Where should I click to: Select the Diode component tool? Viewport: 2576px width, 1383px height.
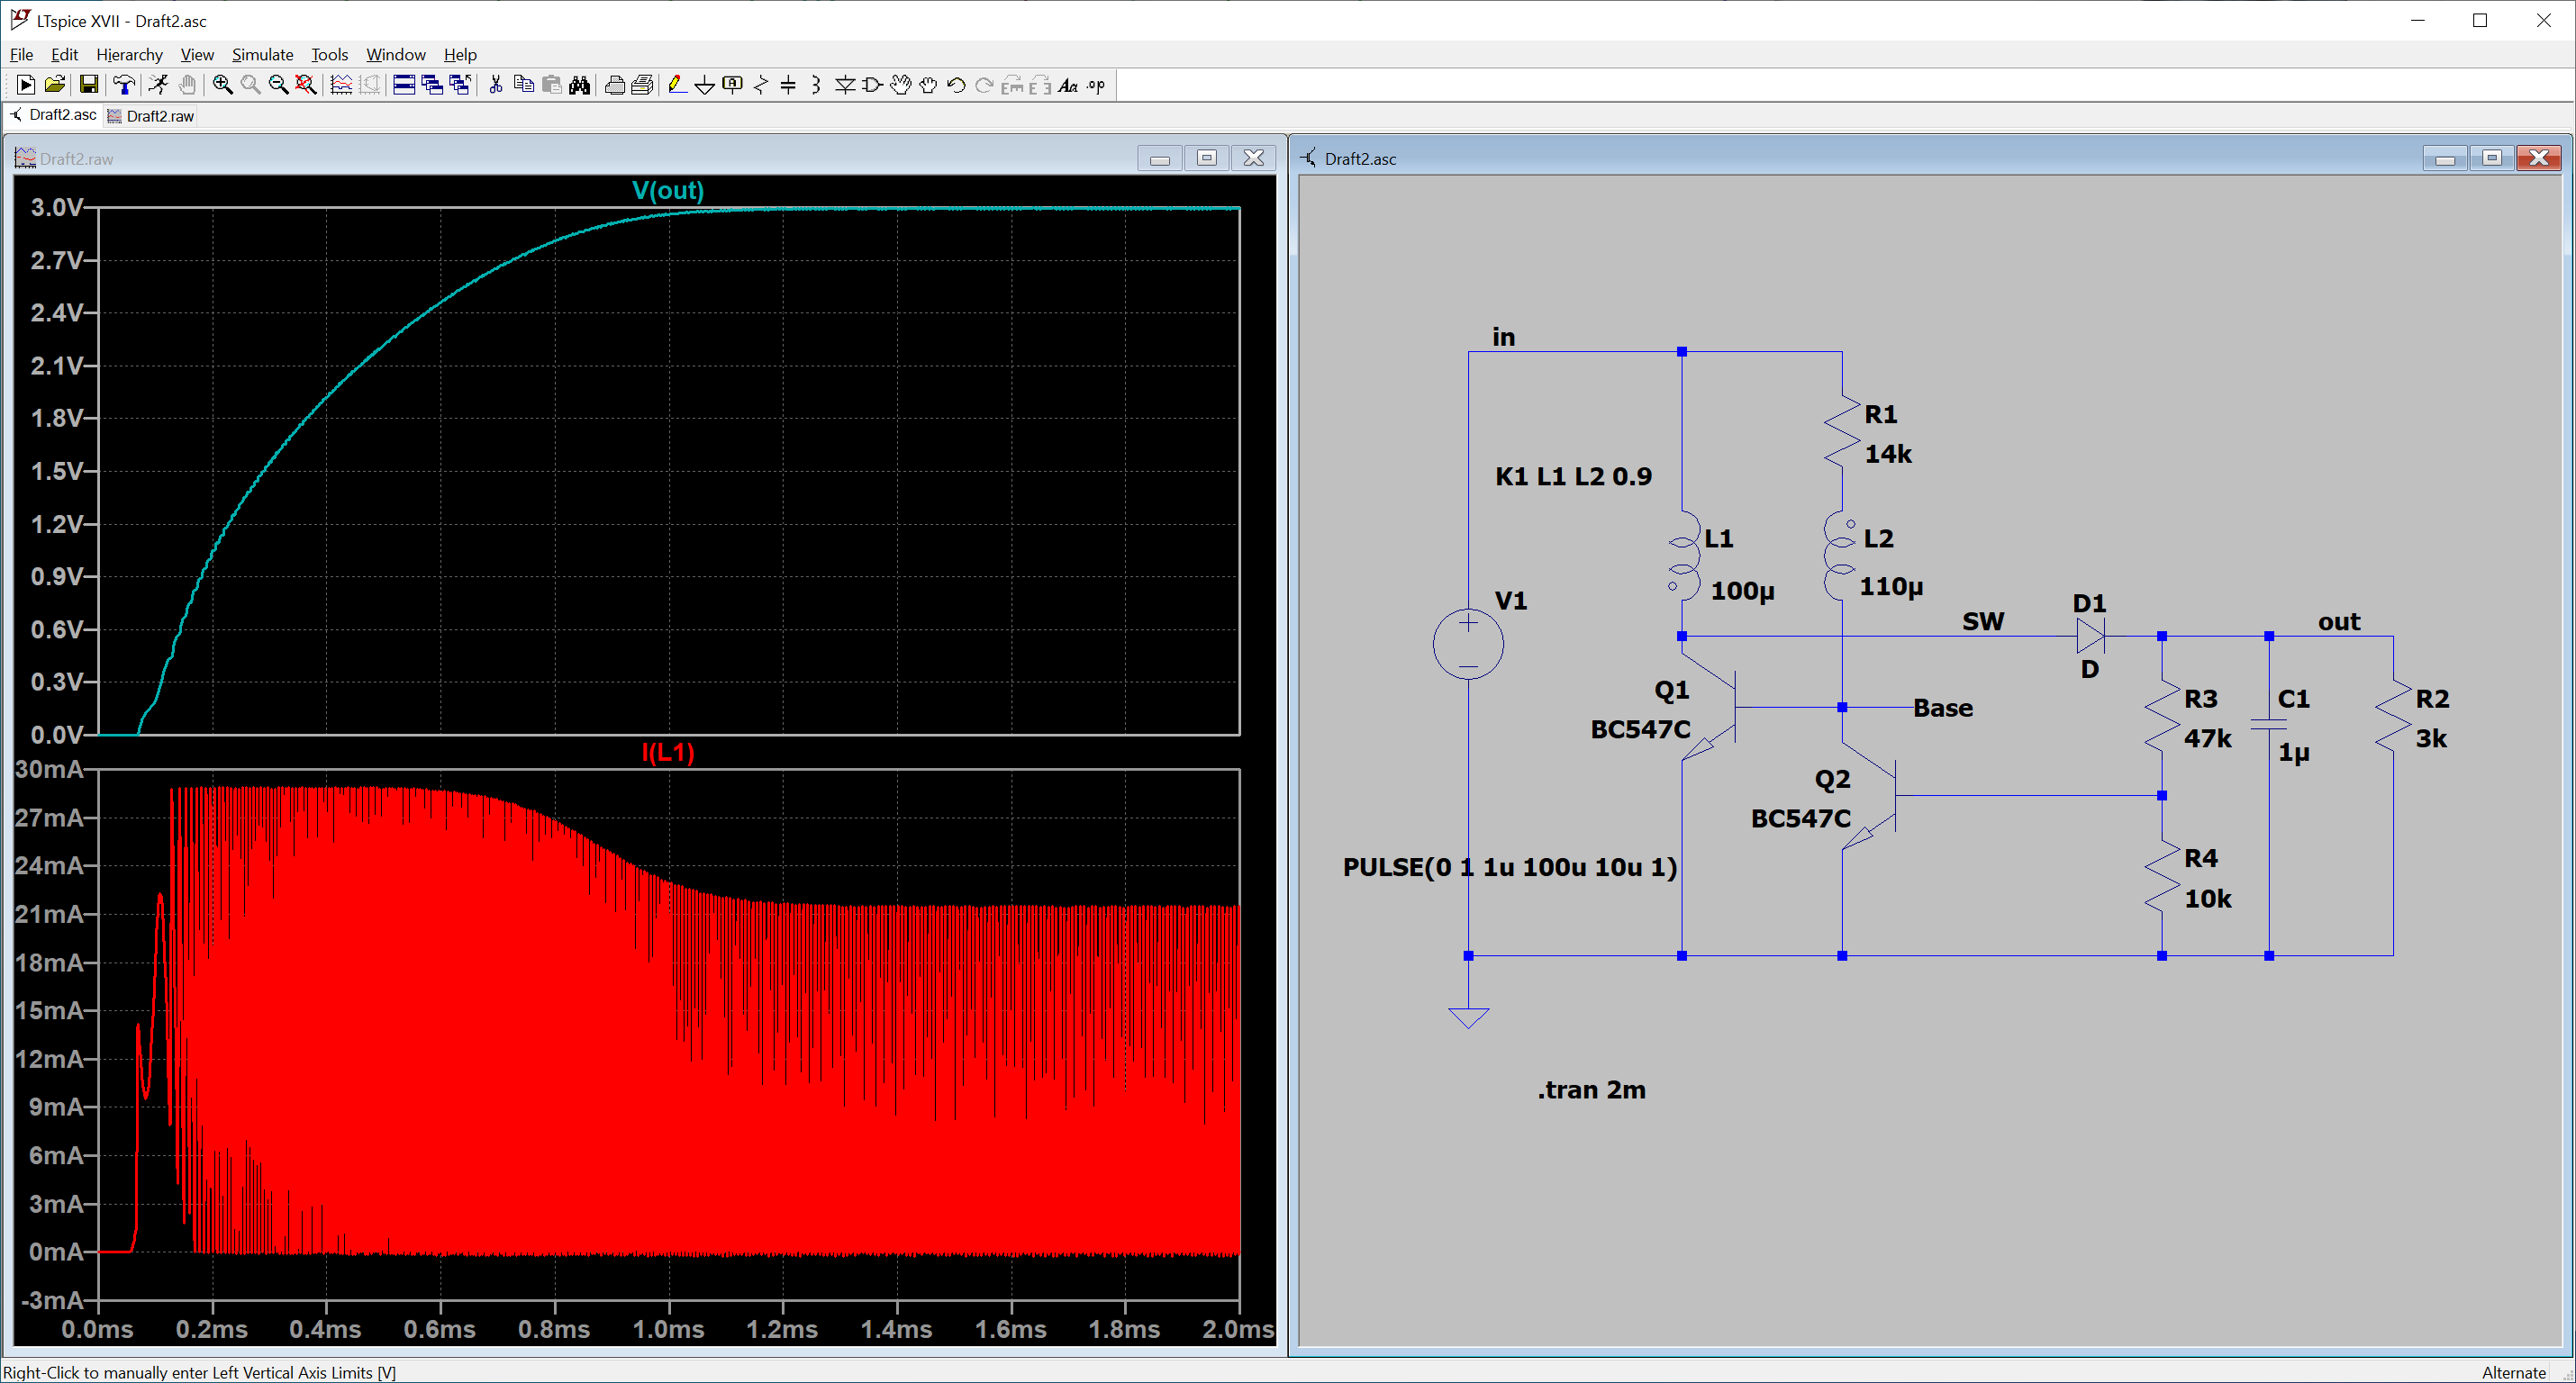click(x=844, y=86)
